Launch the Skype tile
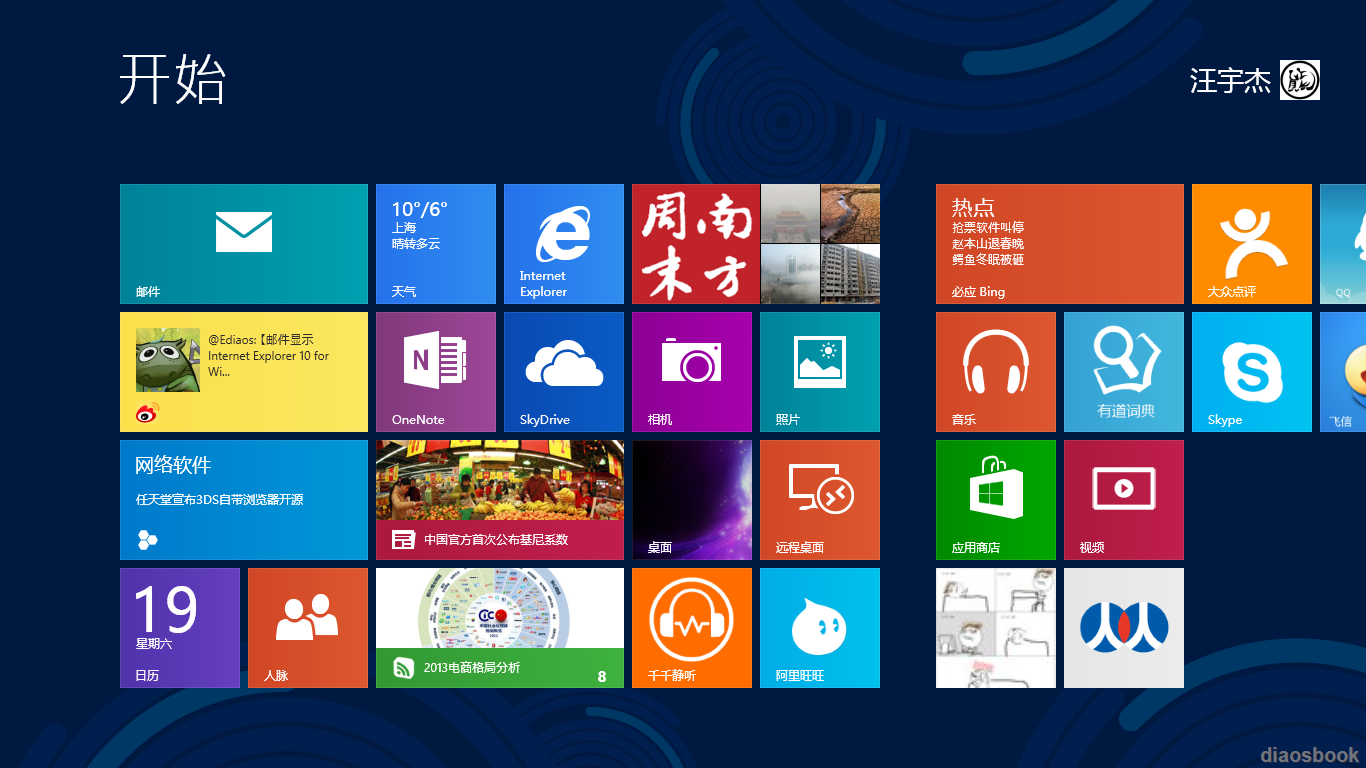1366x768 pixels. pyautogui.click(x=1252, y=372)
